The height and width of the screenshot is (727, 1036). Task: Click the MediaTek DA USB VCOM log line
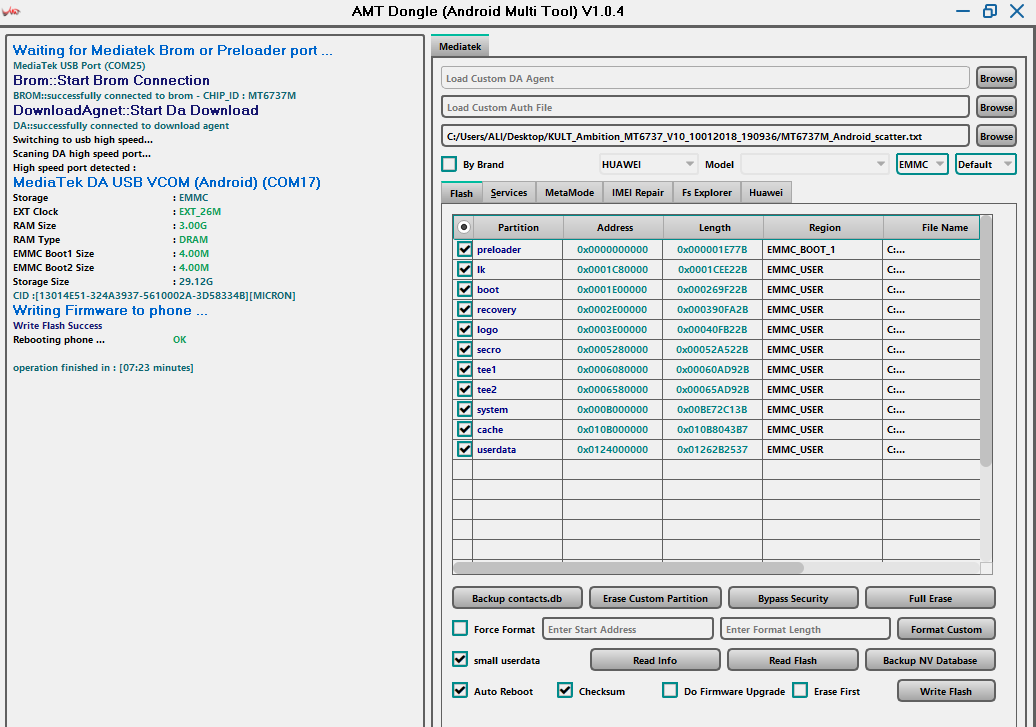pyautogui.click(x=166, y=182)
